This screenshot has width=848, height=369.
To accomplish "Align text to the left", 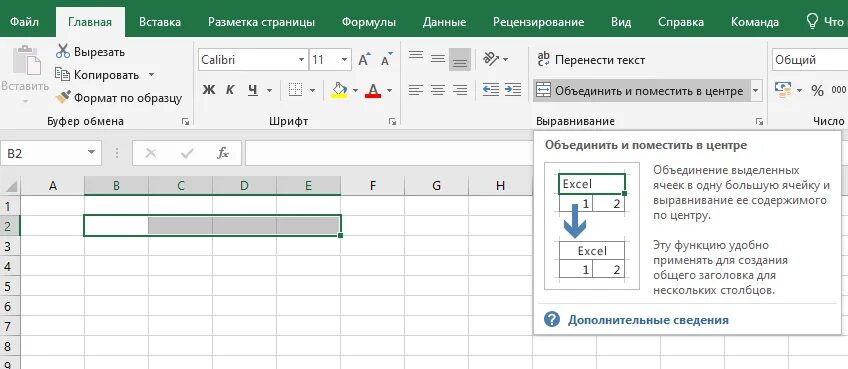I will [x=416, y=90].
